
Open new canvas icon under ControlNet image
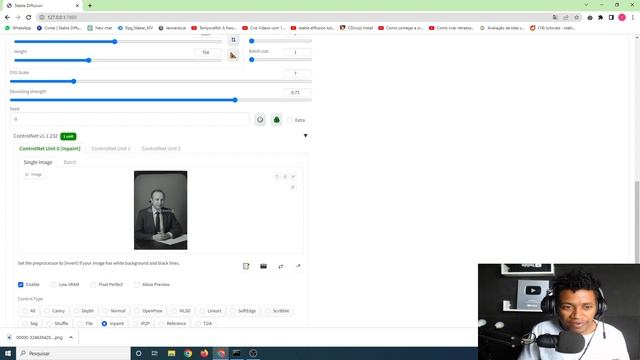tap(246, 266)
